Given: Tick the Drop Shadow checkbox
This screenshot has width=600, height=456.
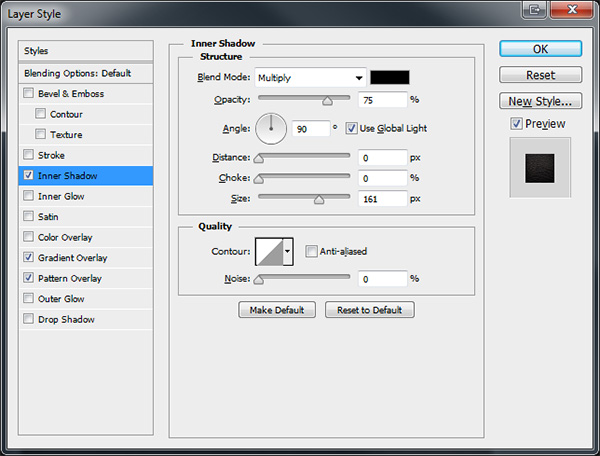Looking at the screenshot, I should [28, 319].
